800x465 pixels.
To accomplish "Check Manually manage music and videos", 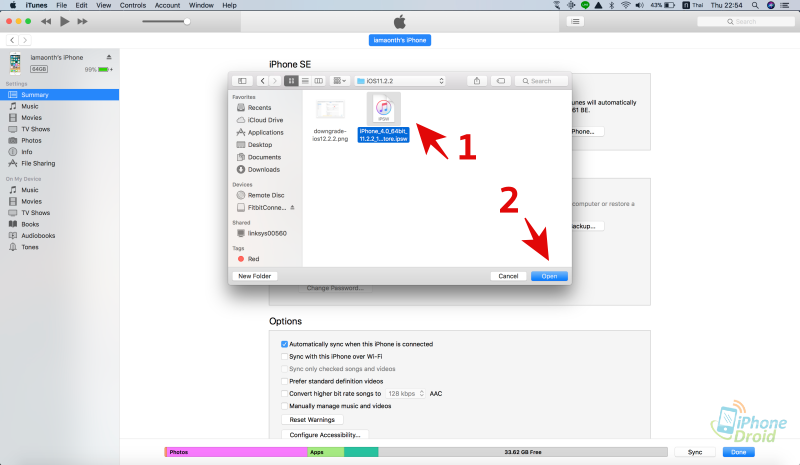I will pos(284,406).
